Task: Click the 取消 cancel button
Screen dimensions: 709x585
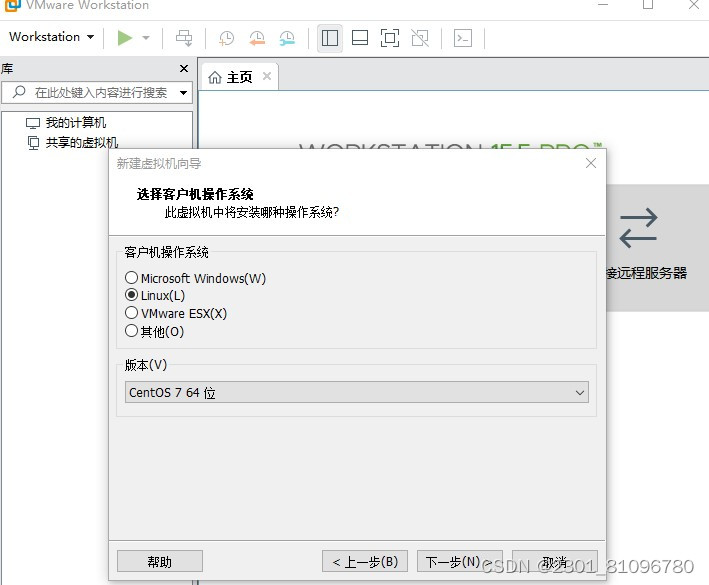Action: point(554,561)
